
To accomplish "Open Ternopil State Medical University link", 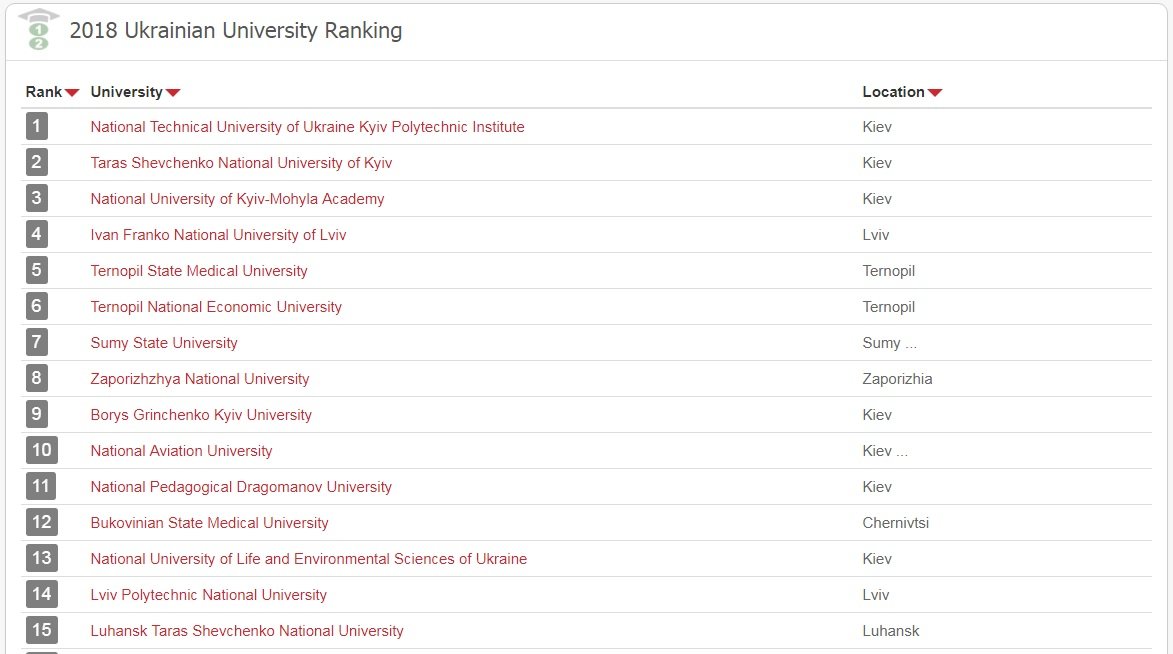I will coord(199,270).
